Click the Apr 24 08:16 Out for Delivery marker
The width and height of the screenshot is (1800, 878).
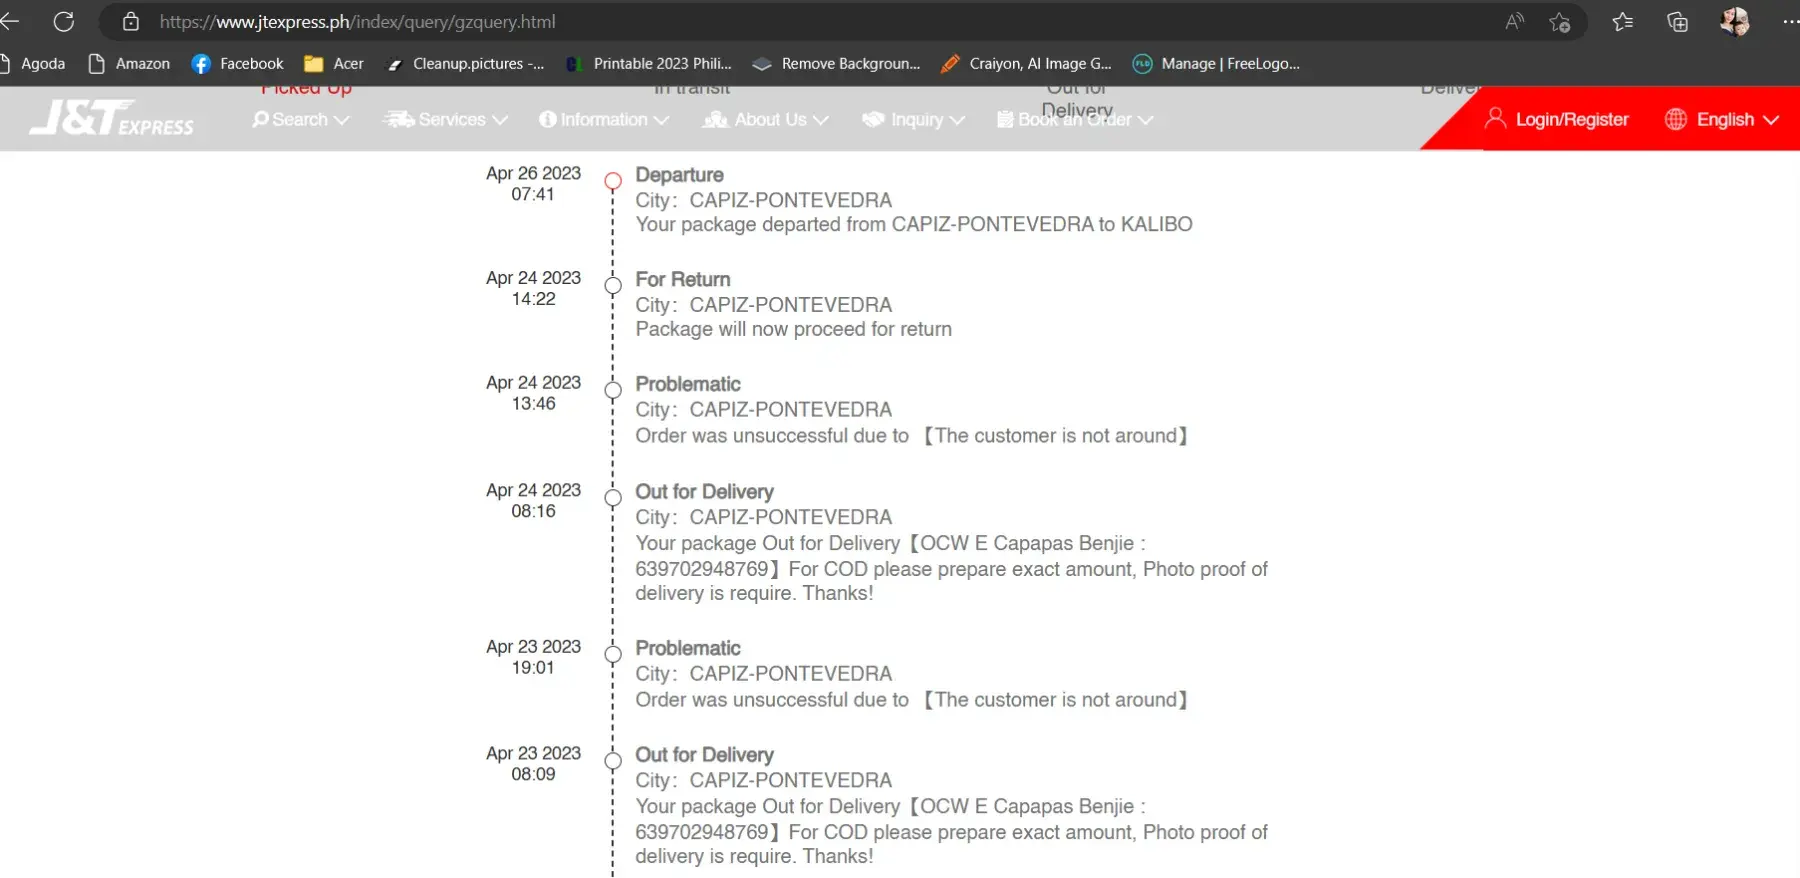pyautogui.click(x=613, y=498)
